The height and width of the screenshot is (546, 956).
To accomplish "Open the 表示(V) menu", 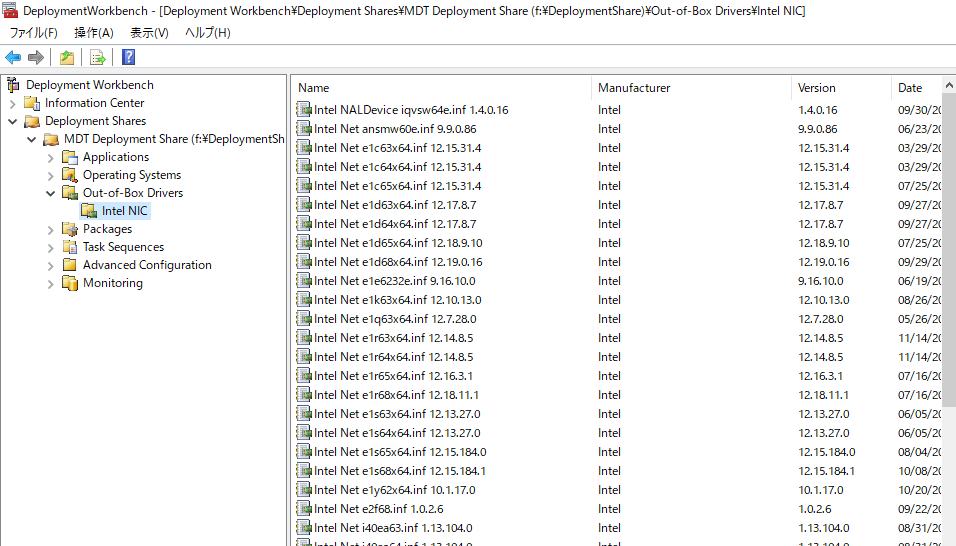I will 149,33.
